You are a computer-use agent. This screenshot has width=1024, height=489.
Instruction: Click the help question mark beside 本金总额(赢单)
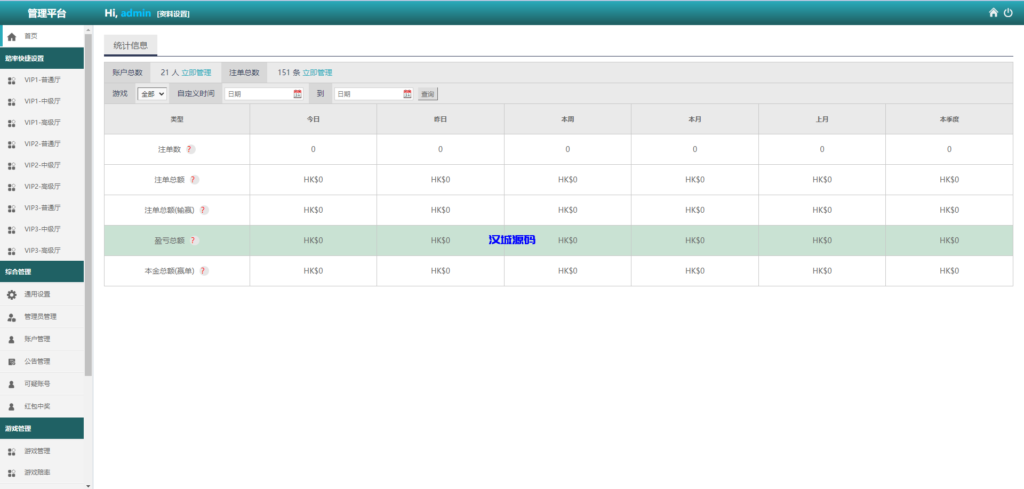tap(203, 271)
